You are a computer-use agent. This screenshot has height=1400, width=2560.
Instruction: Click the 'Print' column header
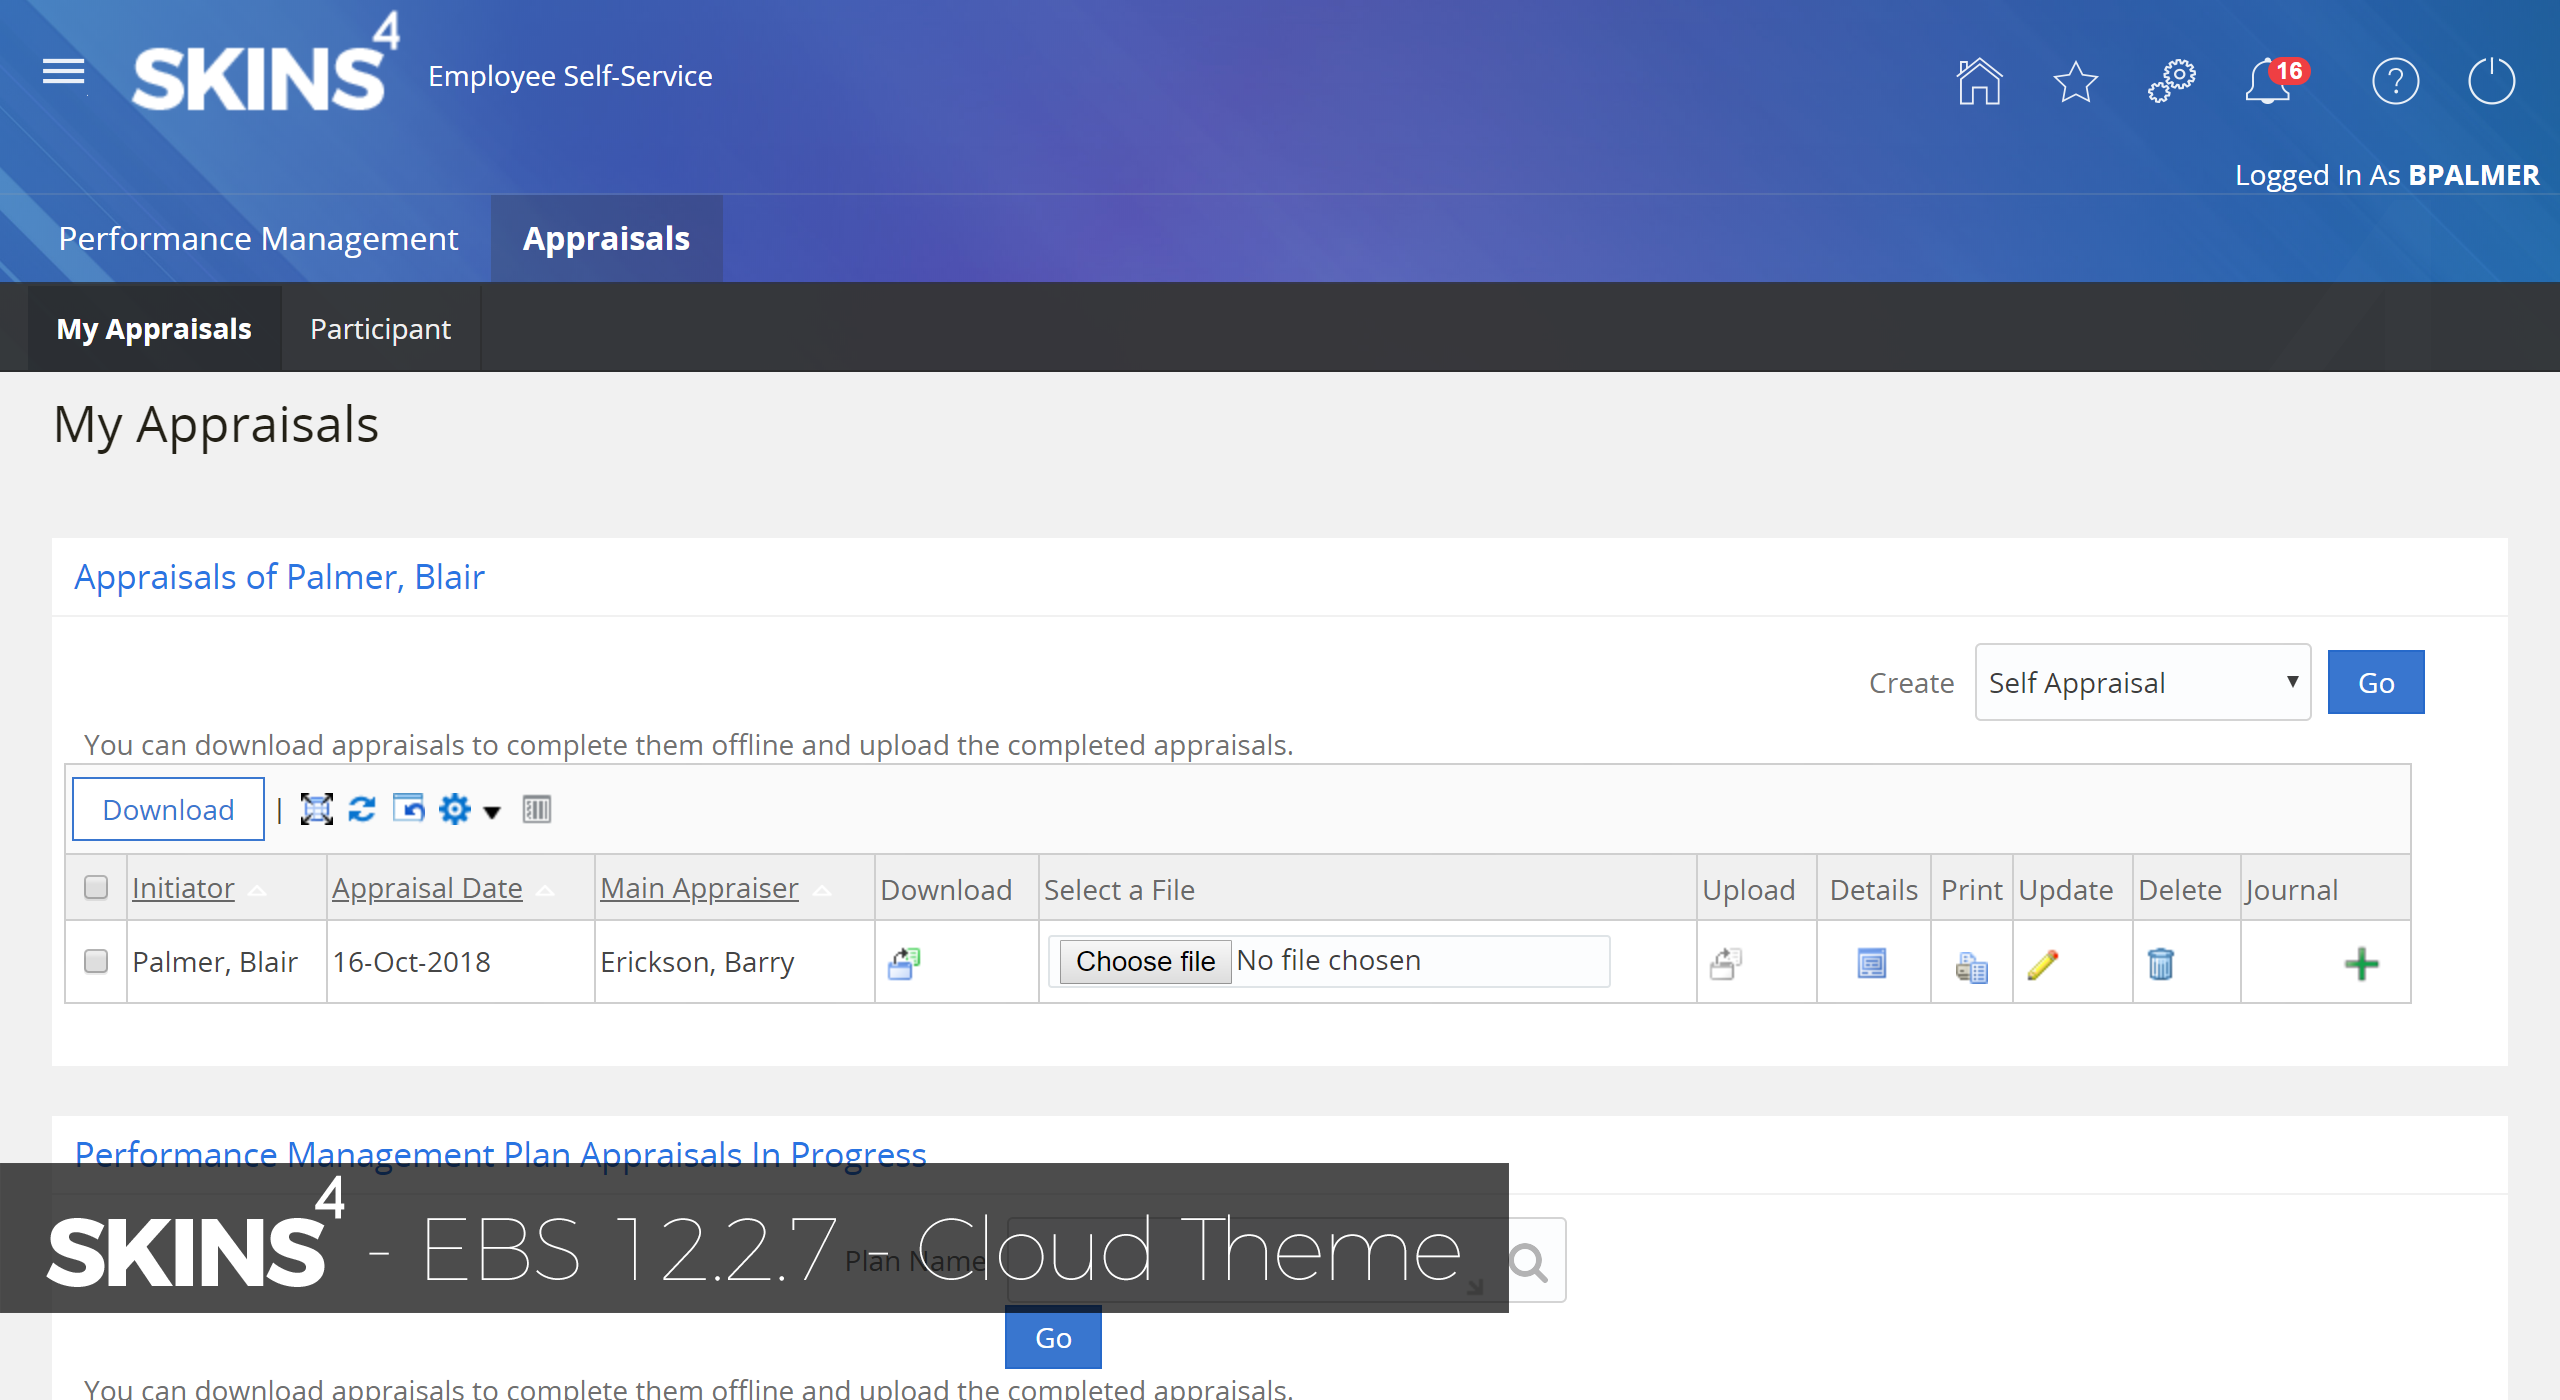(x=1971, y=890)
